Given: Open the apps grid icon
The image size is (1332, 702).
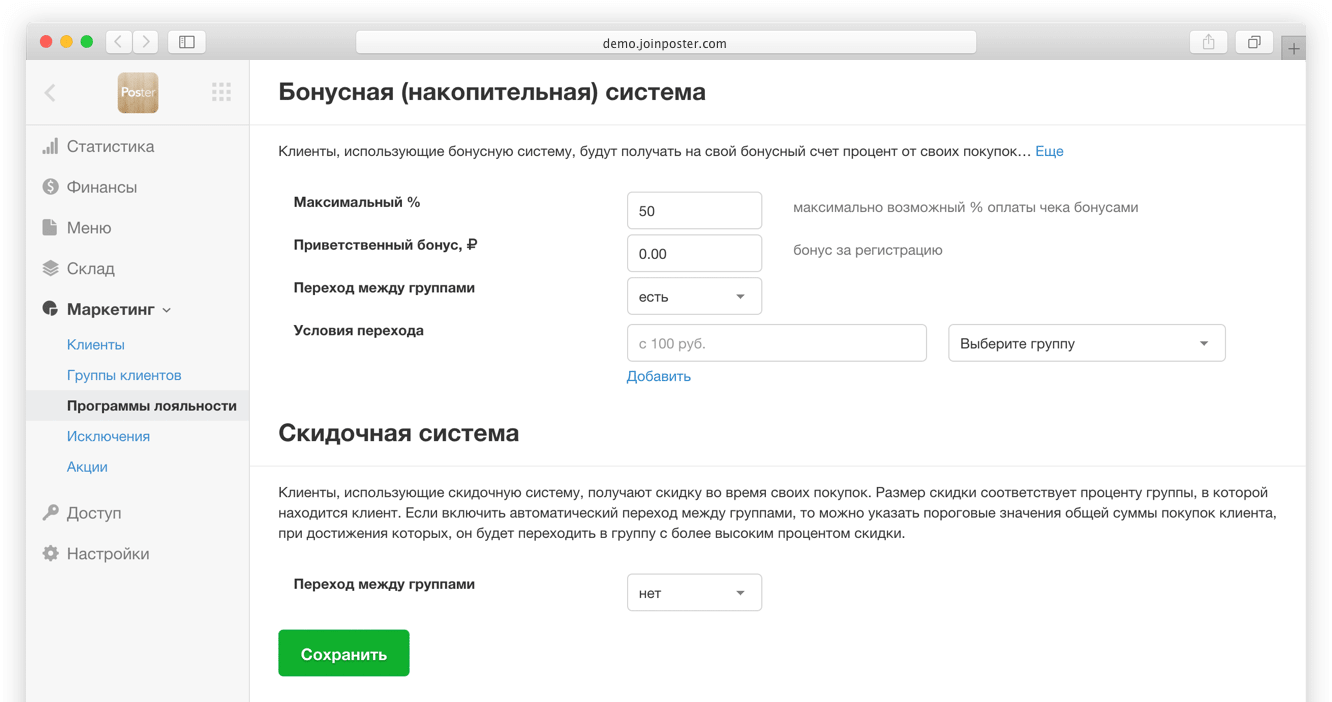Looking at the screenshot, I should [221, 93].
